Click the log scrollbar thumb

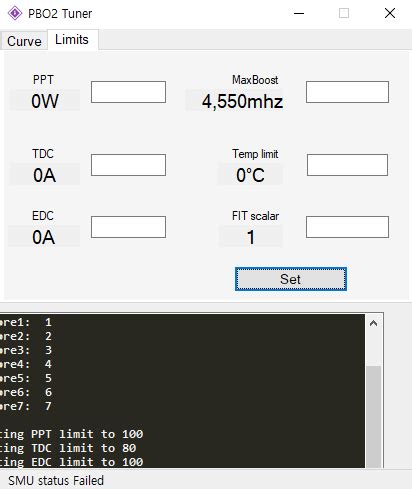click(373, 417)
